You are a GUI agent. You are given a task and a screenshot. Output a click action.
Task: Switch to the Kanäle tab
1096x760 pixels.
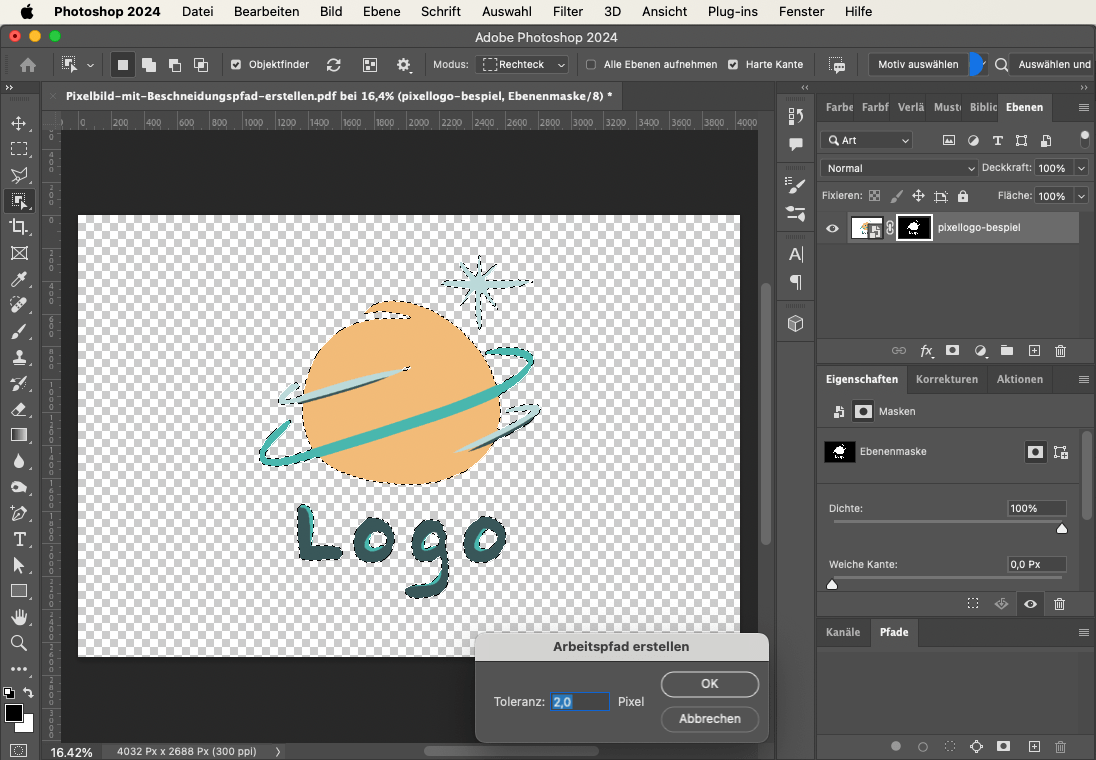click(x=842, y=632)
